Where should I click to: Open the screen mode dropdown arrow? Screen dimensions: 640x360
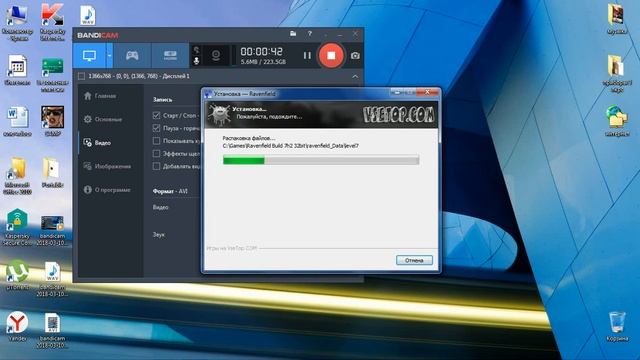[109, 56]
